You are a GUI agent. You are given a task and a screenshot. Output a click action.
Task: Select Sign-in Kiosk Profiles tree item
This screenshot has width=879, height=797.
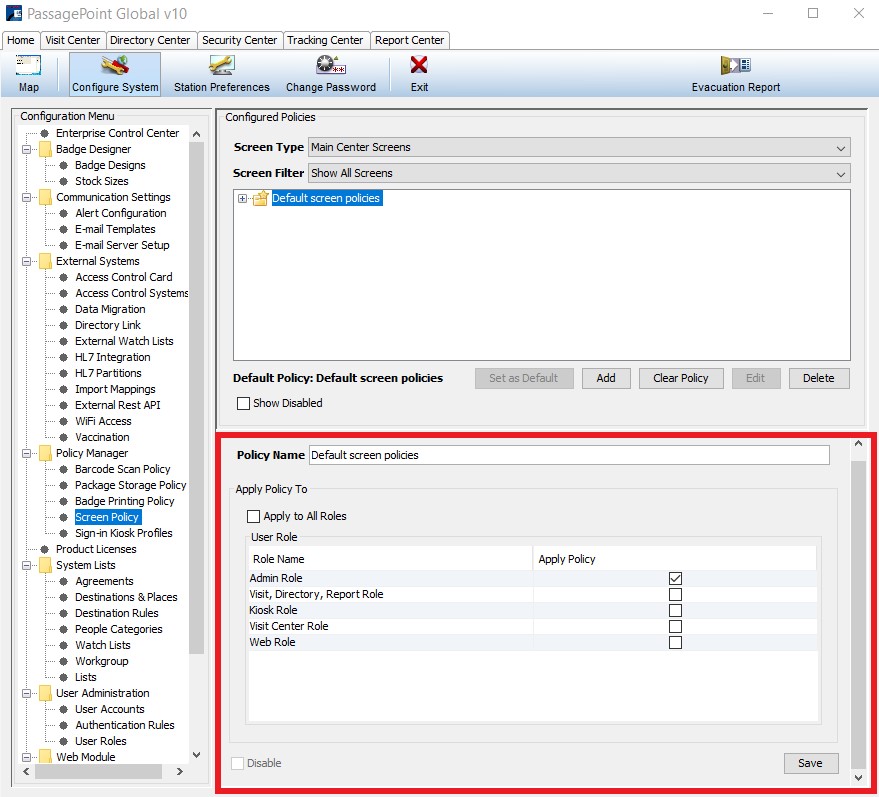pyautogui.click(x=124, y=533)
